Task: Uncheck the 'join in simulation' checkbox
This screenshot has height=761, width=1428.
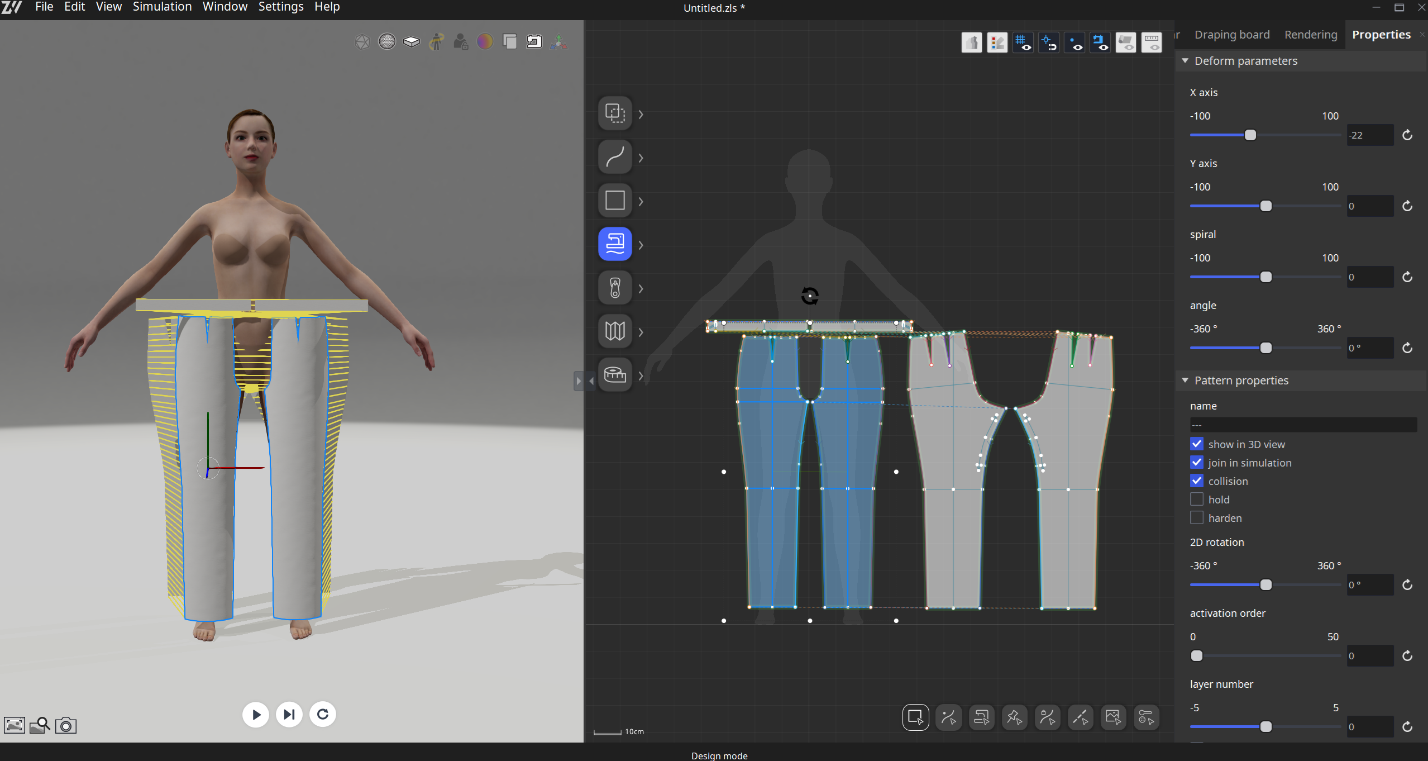Action: [1196, 463]
